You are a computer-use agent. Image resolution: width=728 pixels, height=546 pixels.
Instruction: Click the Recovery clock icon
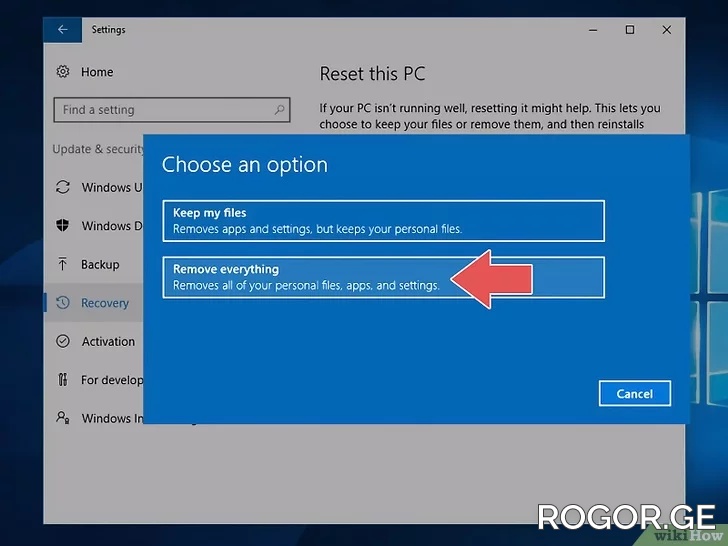pyautogui.click(x=63, y=303)
